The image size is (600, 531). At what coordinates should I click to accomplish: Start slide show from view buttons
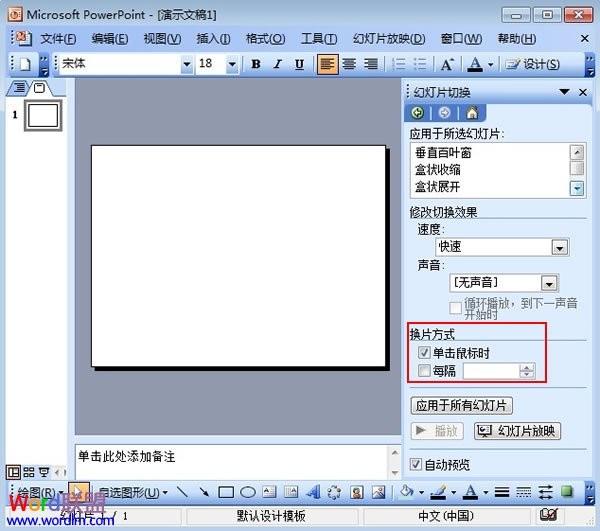pos(44,472)
